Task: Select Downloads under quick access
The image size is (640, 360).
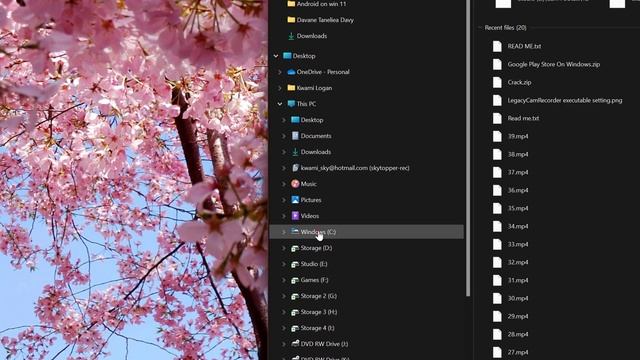Action: click(312, 36)
